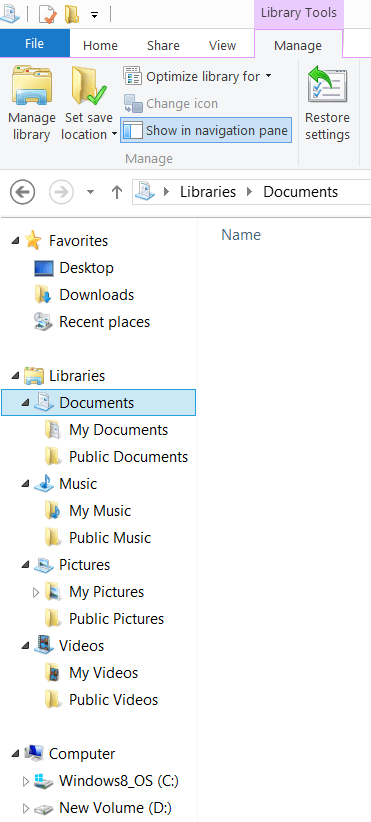Select New Volume (D:) drive

click(x=115, y=808)
